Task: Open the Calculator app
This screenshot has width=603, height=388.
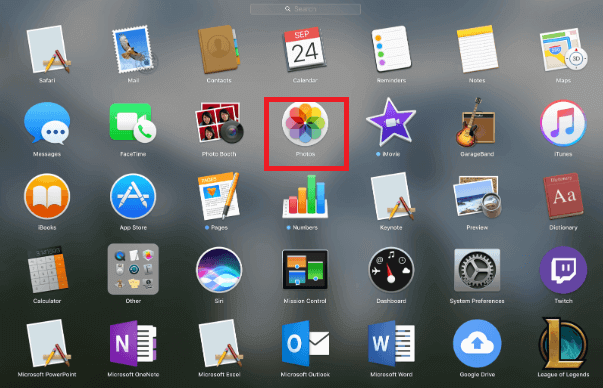Action: point(48,270)
